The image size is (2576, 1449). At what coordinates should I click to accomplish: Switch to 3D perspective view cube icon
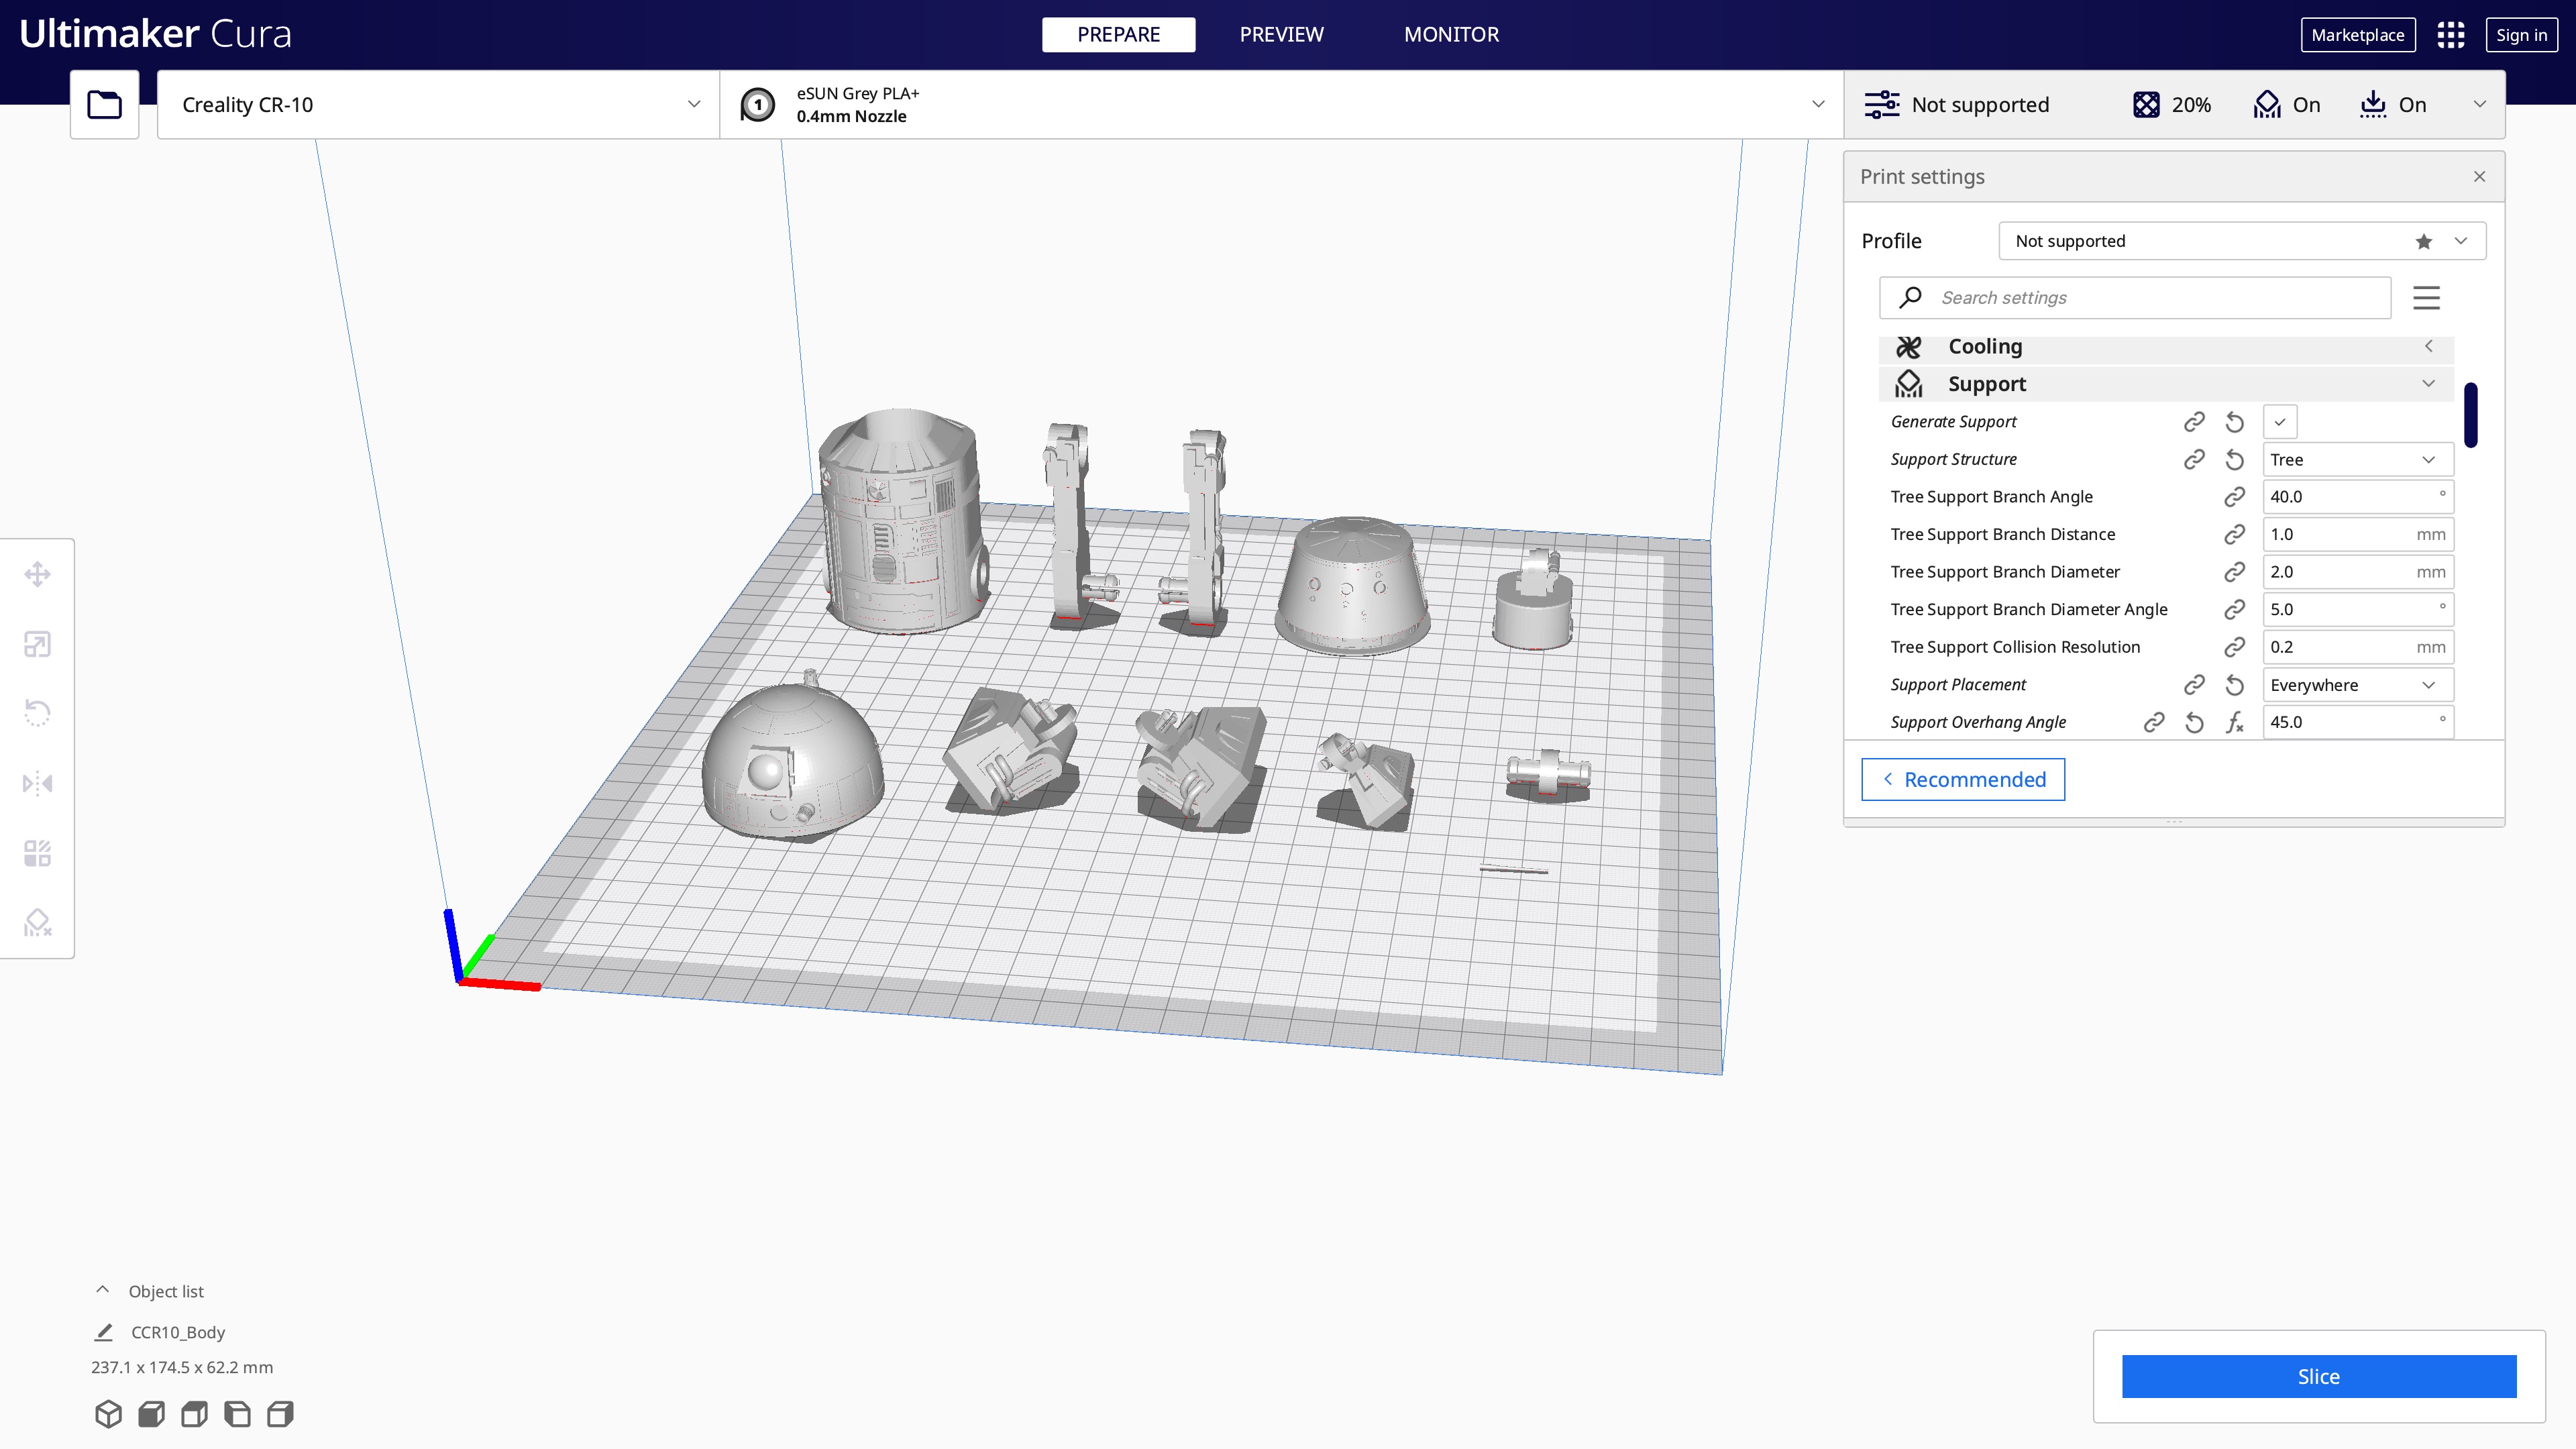[x=108, y=1414]
